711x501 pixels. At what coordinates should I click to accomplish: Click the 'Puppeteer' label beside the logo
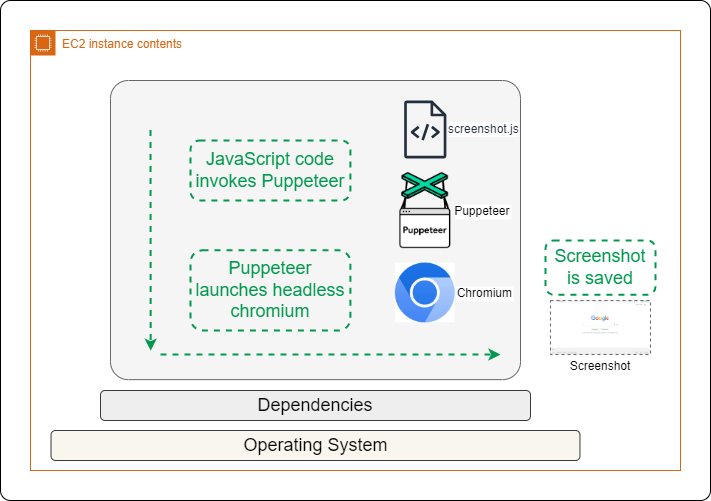[x=482, y=211]
